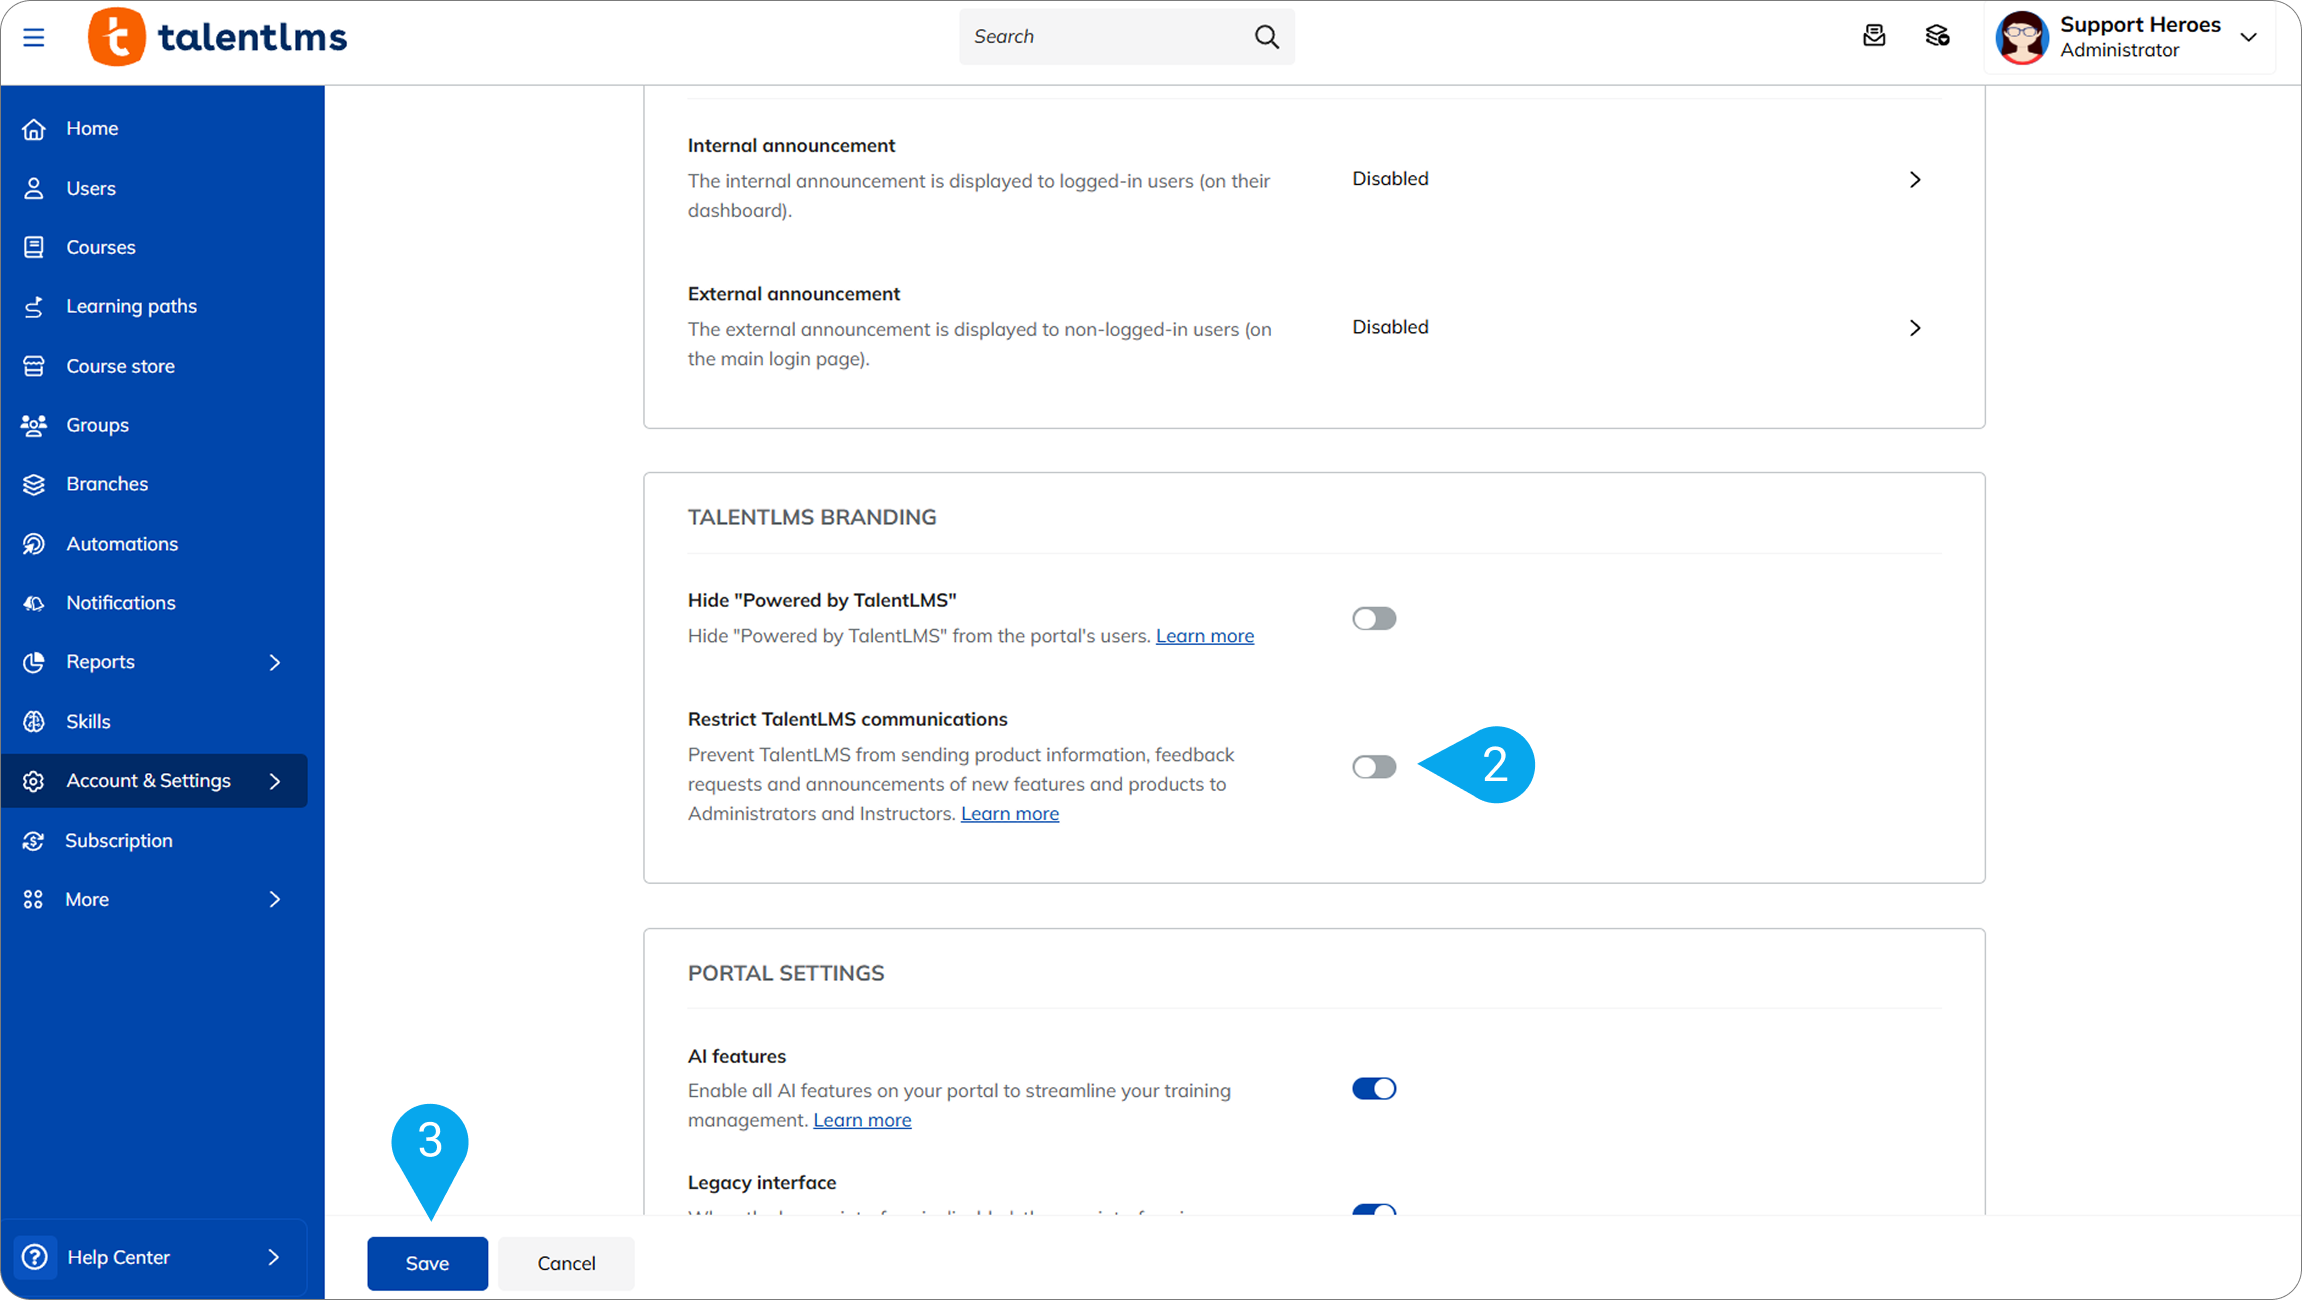Click the Automations sidebar icon

tap(34, 544)
